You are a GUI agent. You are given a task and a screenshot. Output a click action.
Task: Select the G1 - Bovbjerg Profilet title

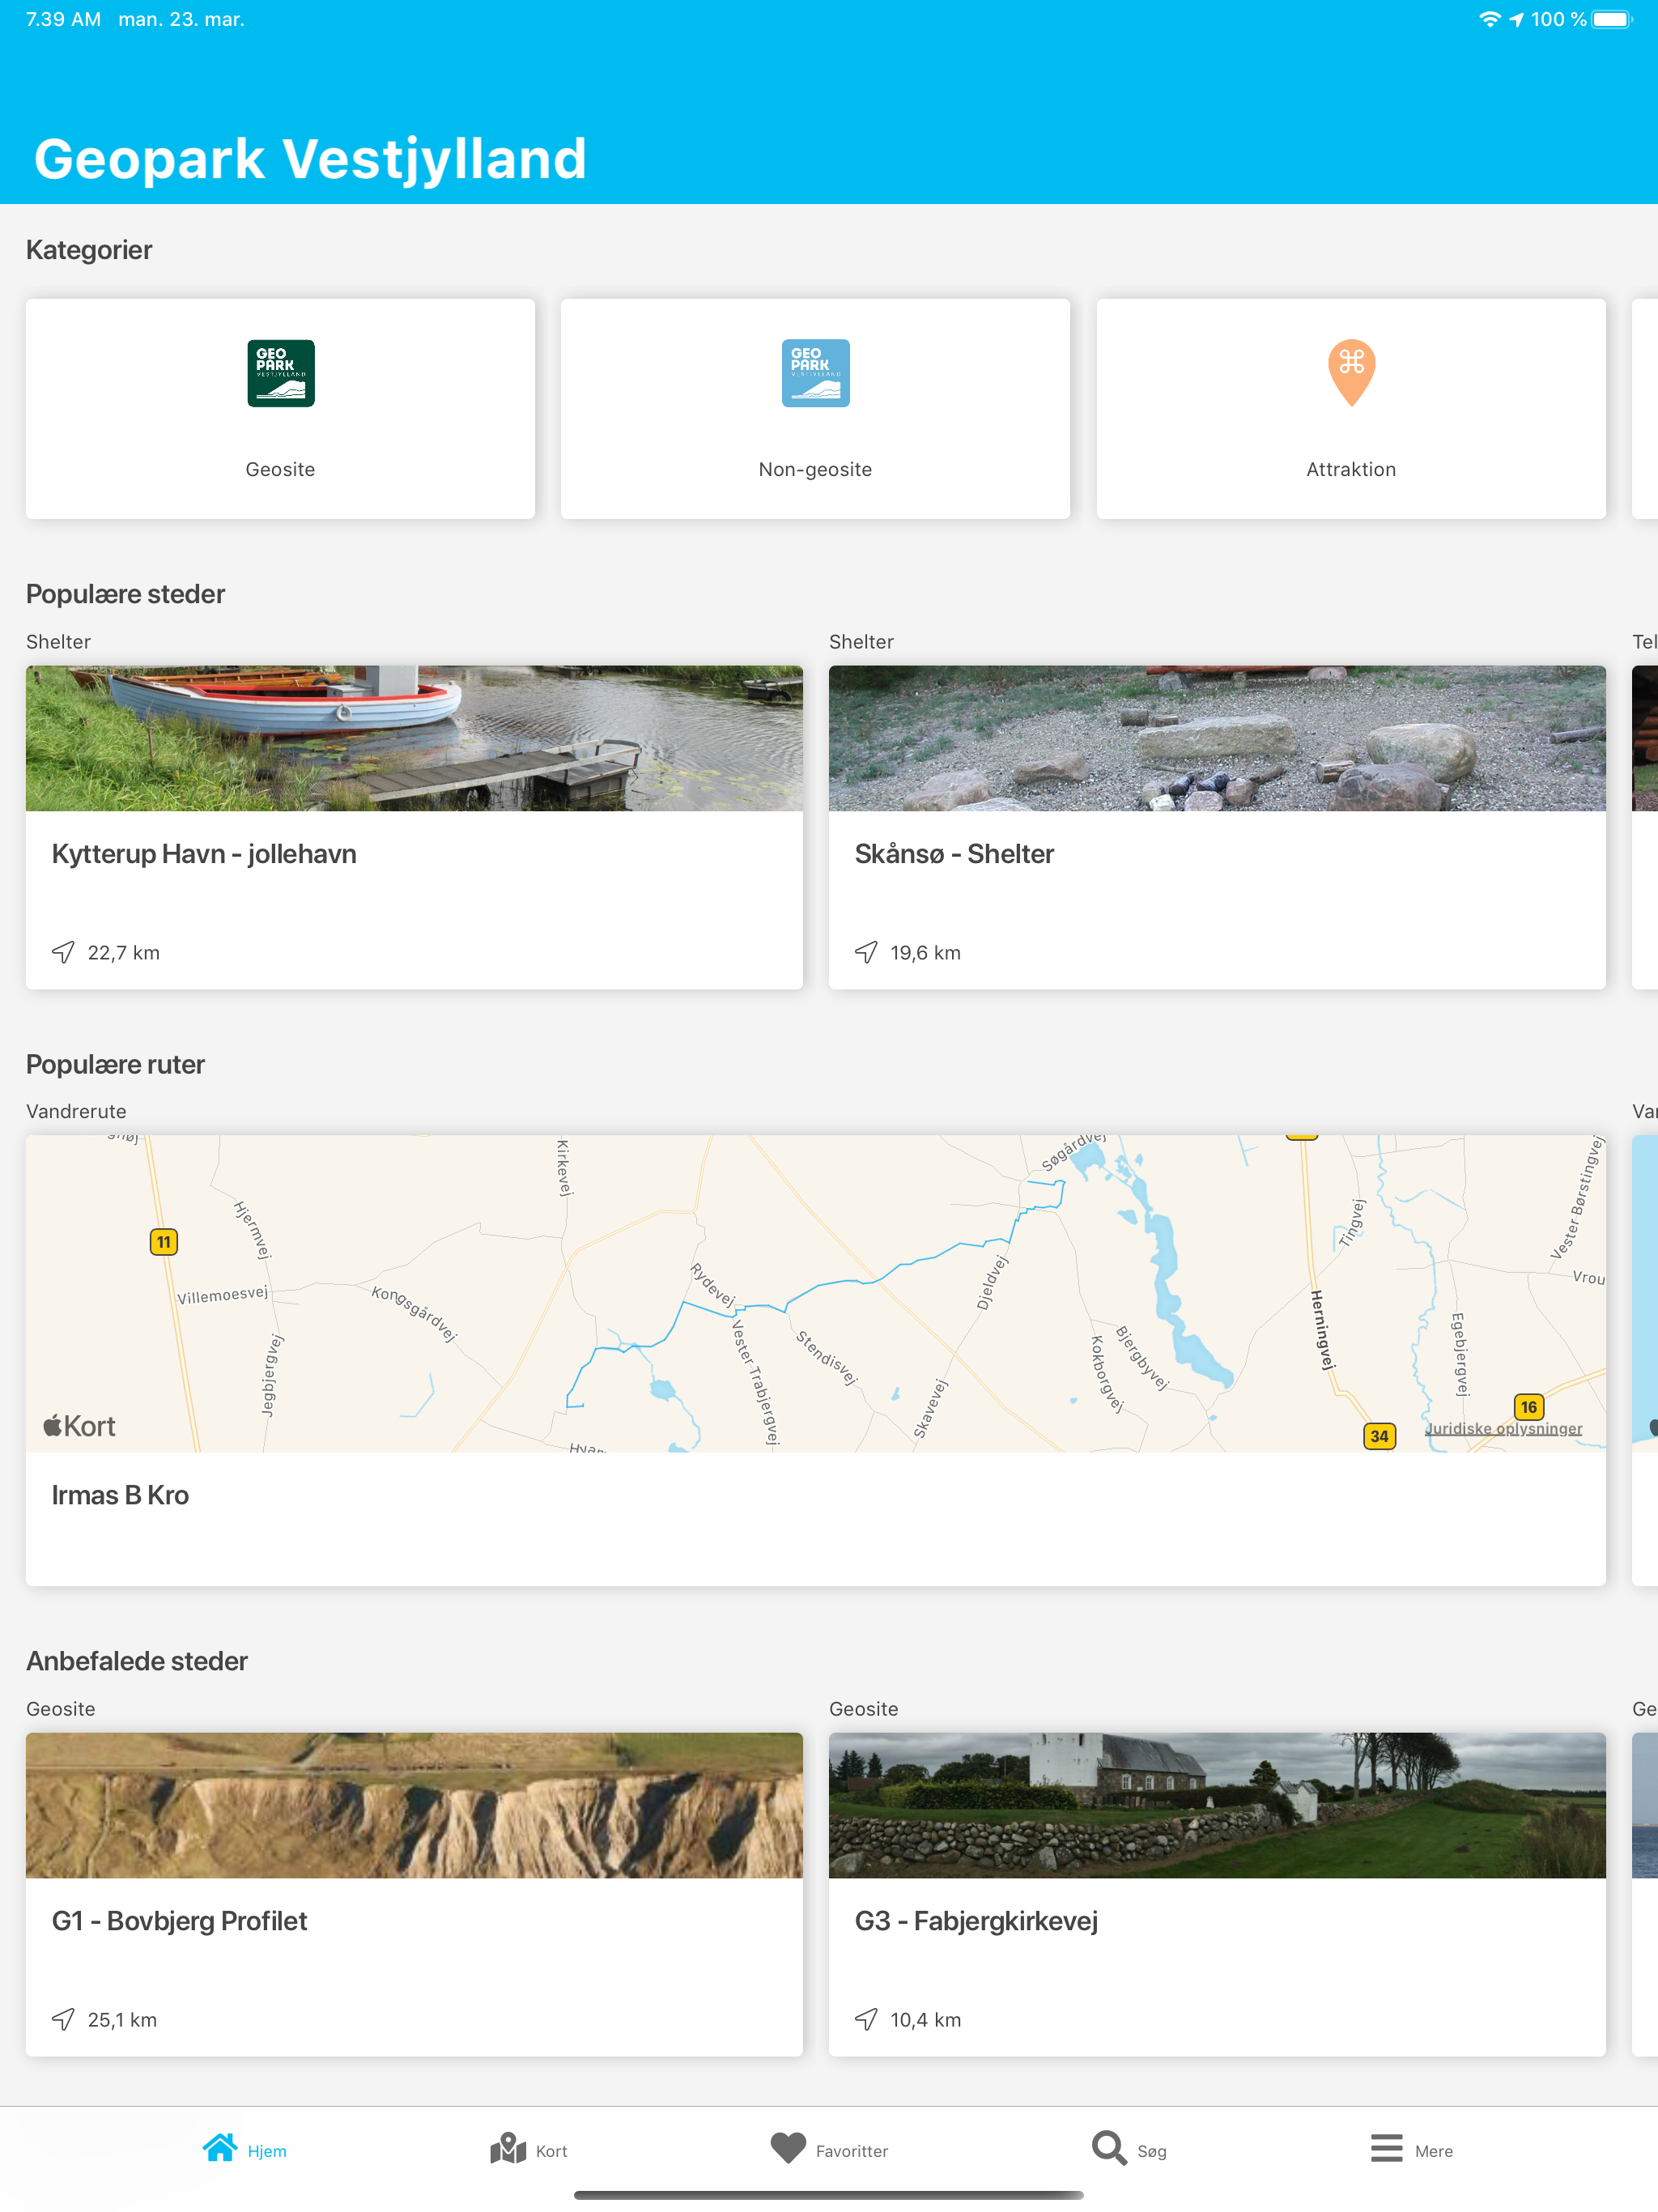pos(179,1921)
